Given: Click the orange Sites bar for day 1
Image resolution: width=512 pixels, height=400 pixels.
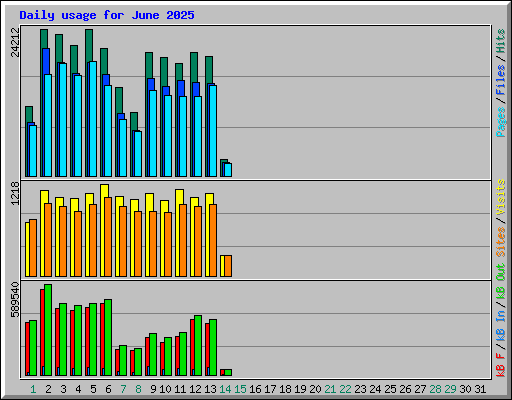Looking at the screenshot, I should (33, 248).
